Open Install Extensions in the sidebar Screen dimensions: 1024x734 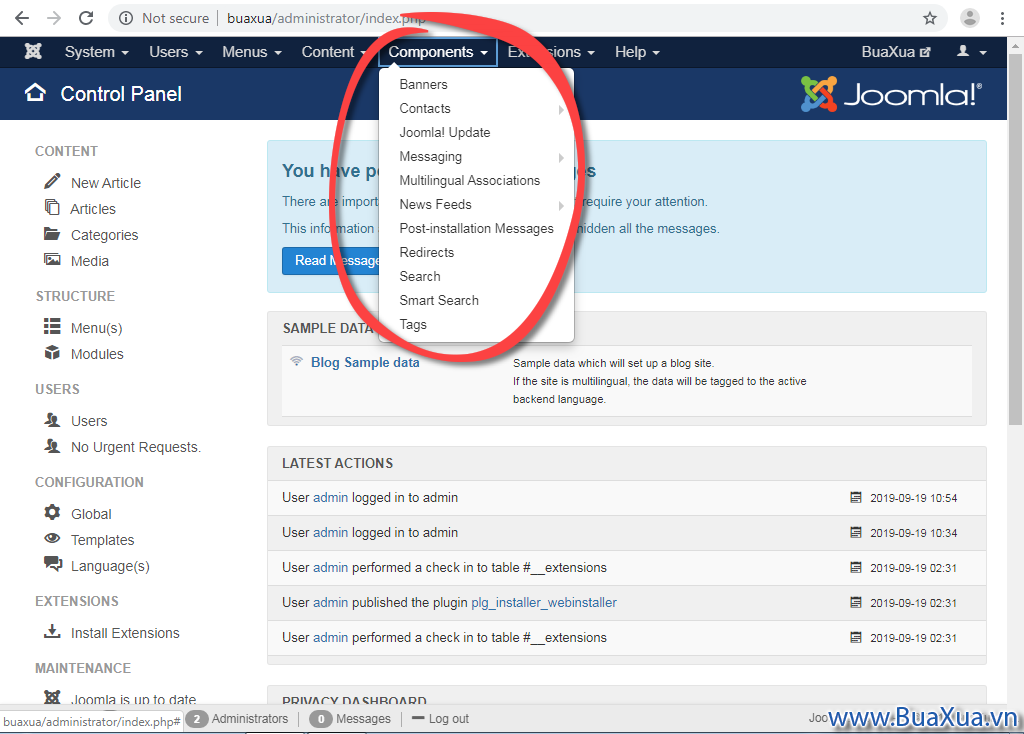pos(125,633)
